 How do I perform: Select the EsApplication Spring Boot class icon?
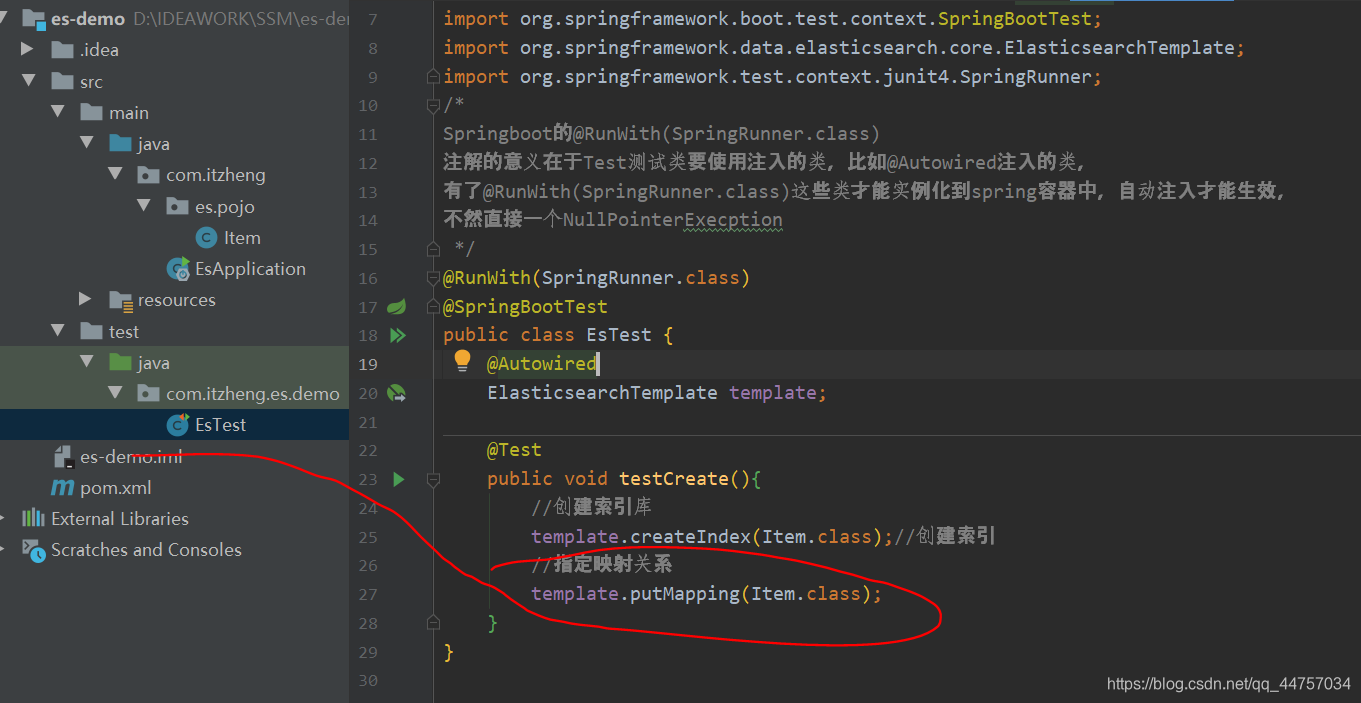tap(179, 268)
